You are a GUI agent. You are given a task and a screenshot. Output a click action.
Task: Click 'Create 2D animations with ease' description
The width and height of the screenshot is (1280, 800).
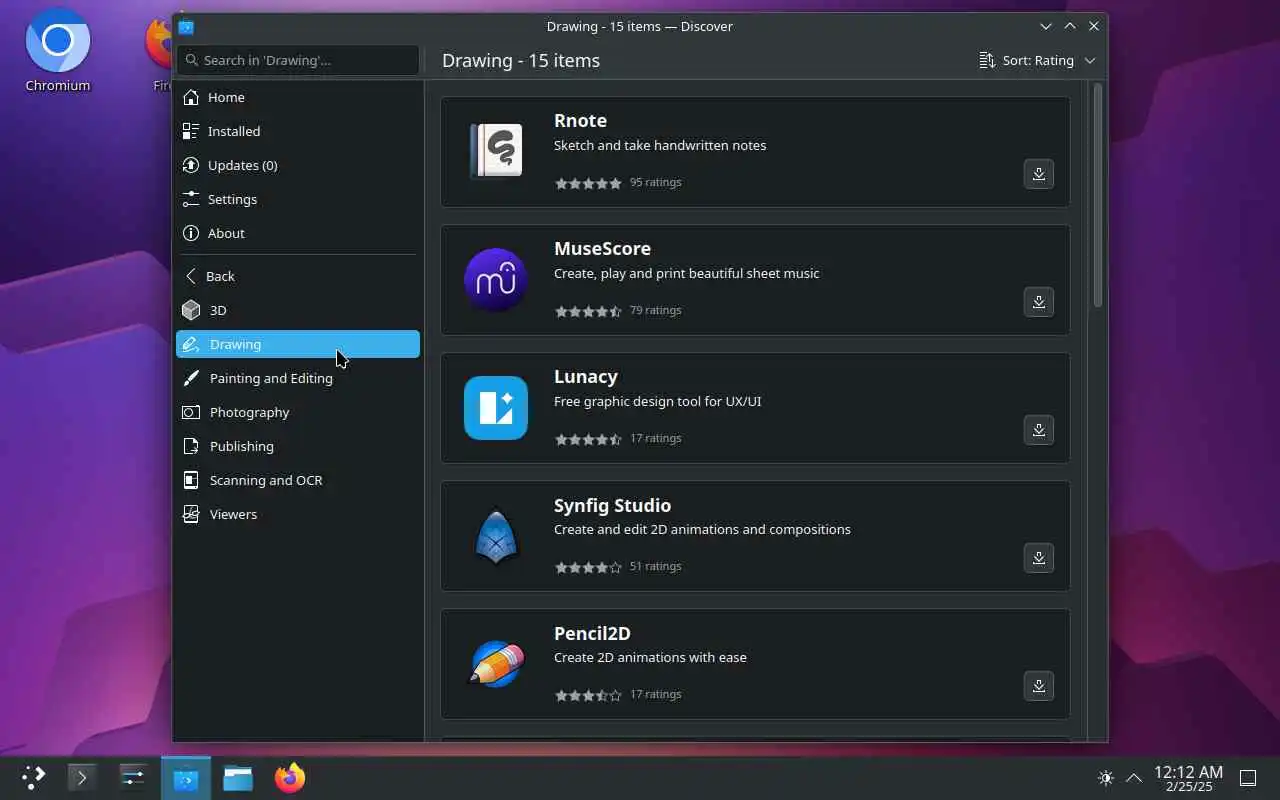[x=650, y=657]
